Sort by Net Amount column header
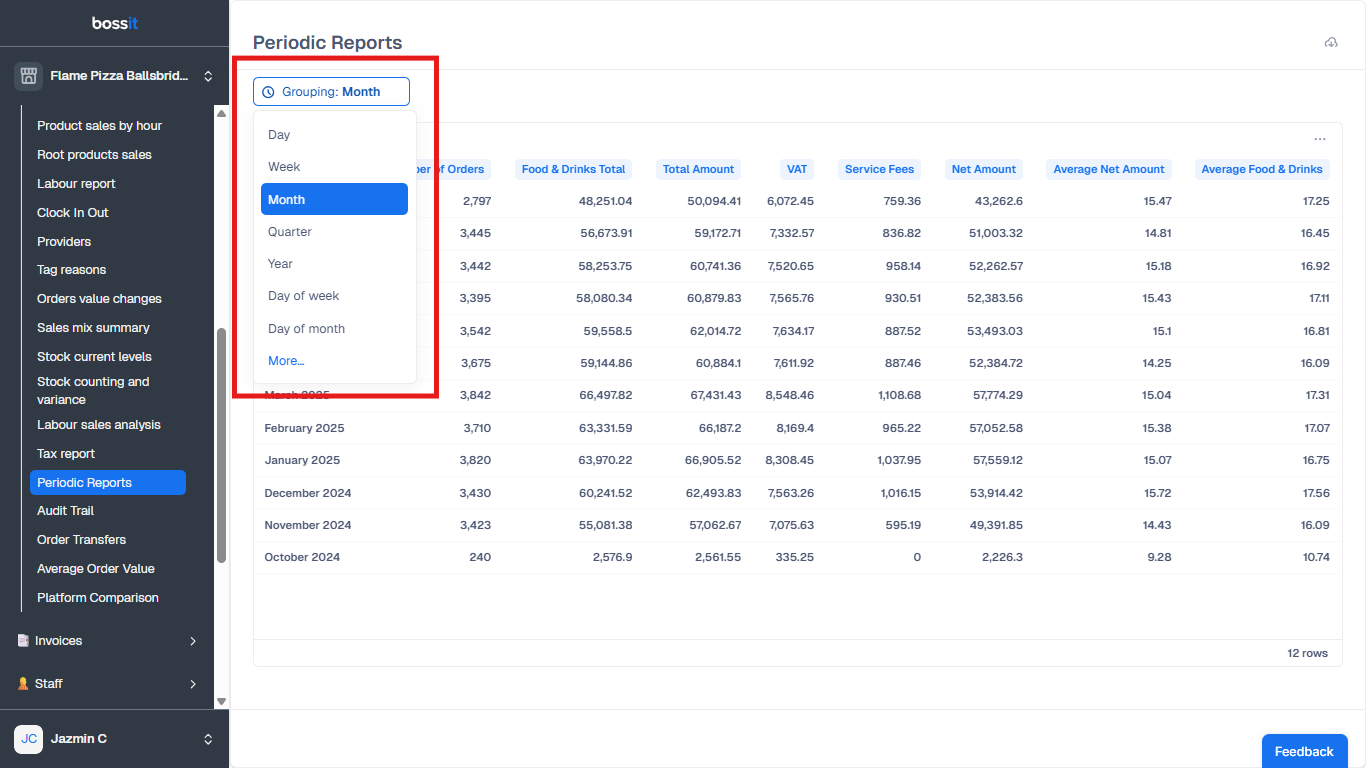The width and height of the screenshot is (1366, 768). (x=983, y=169)
